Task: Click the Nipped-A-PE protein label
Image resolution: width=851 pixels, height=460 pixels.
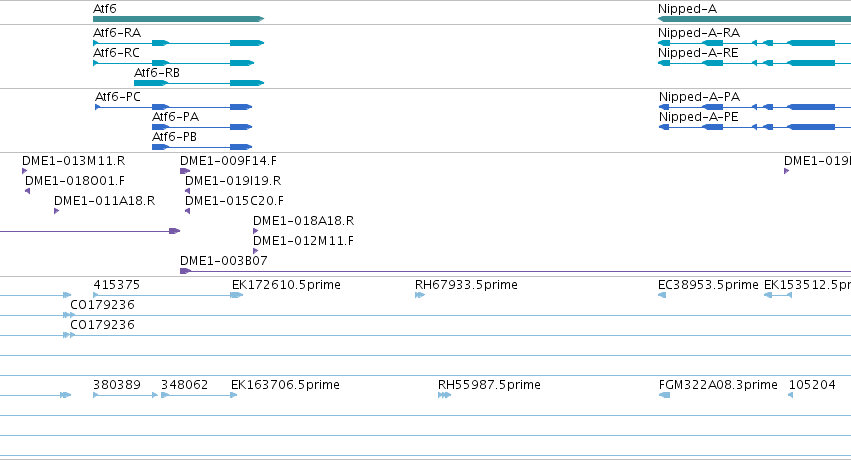Action: coord(698,117)
